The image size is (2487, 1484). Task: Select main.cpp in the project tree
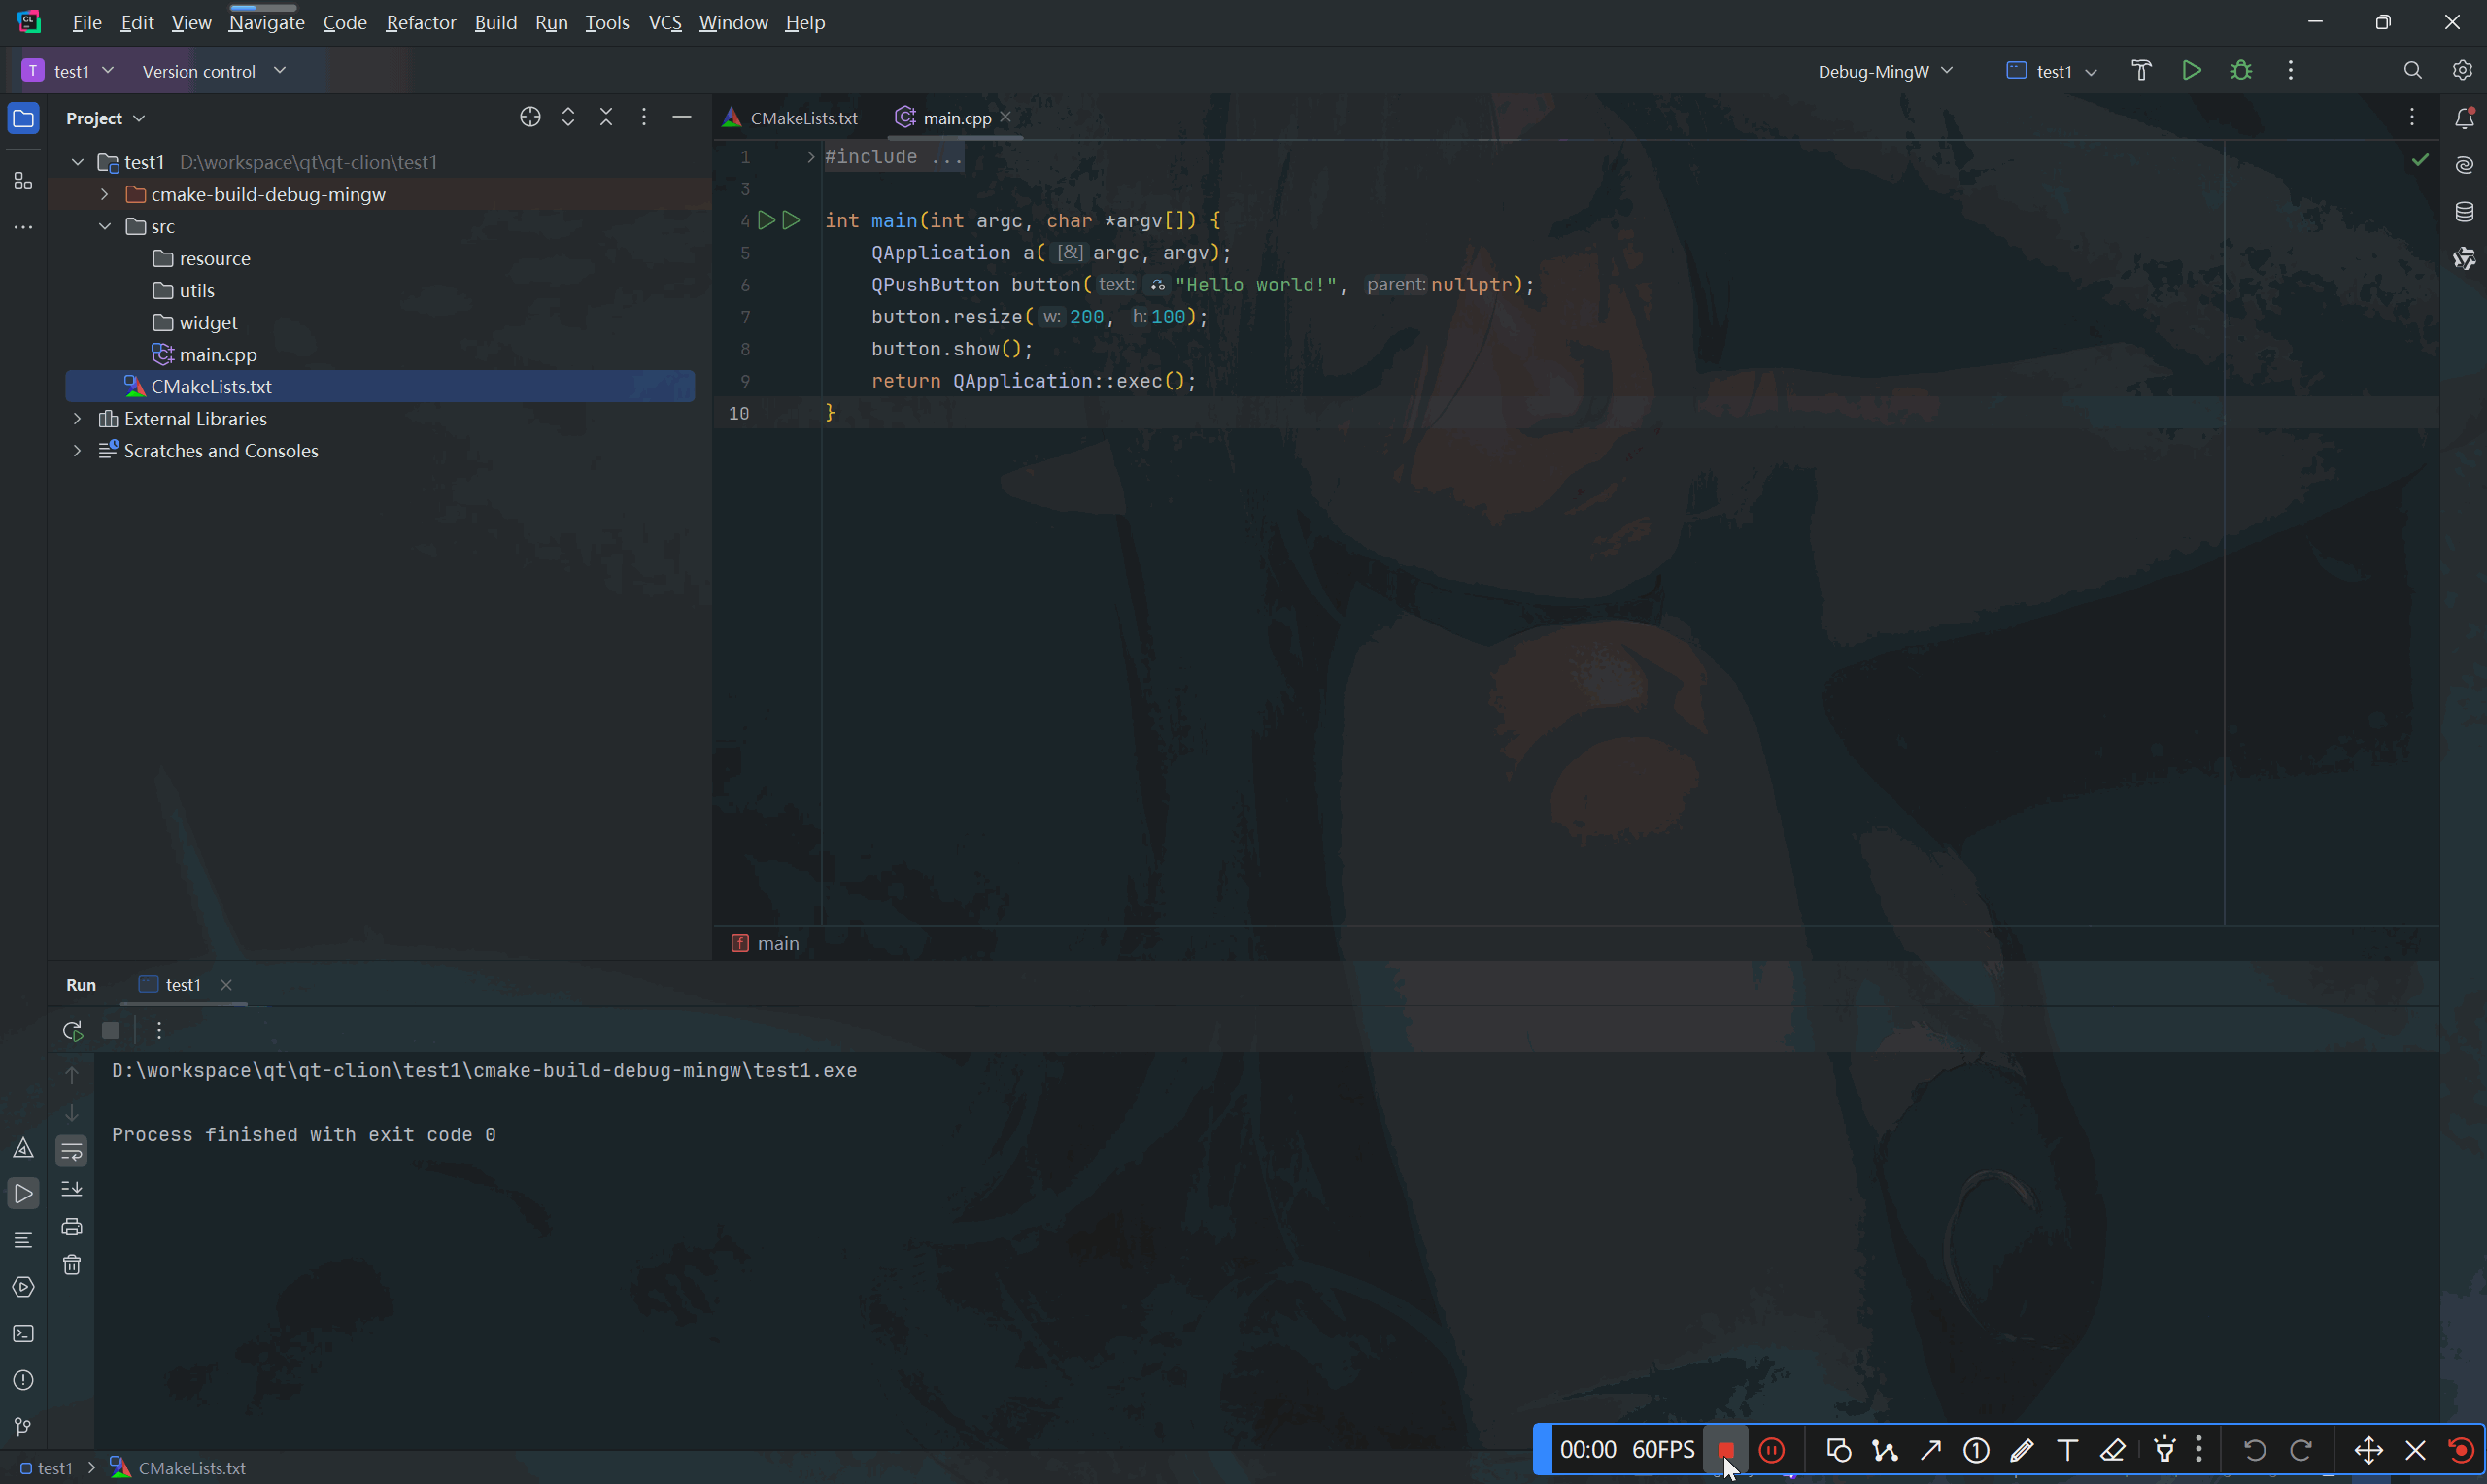tap(218, 355)
